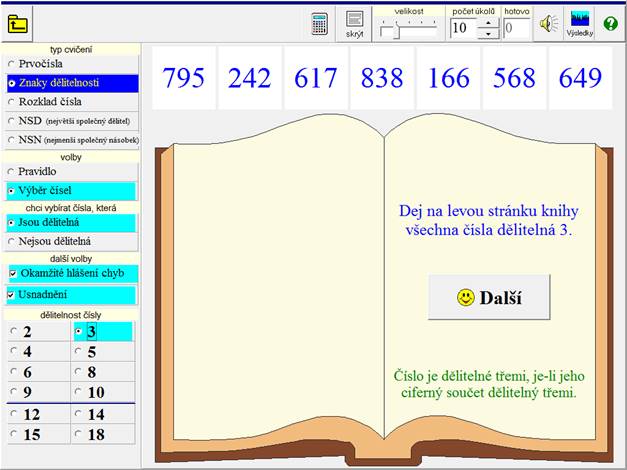Image resolution: width=627 pixels, height=470 pixels.
Task: Select divisibility by 6
Action: tap(39, 372)
